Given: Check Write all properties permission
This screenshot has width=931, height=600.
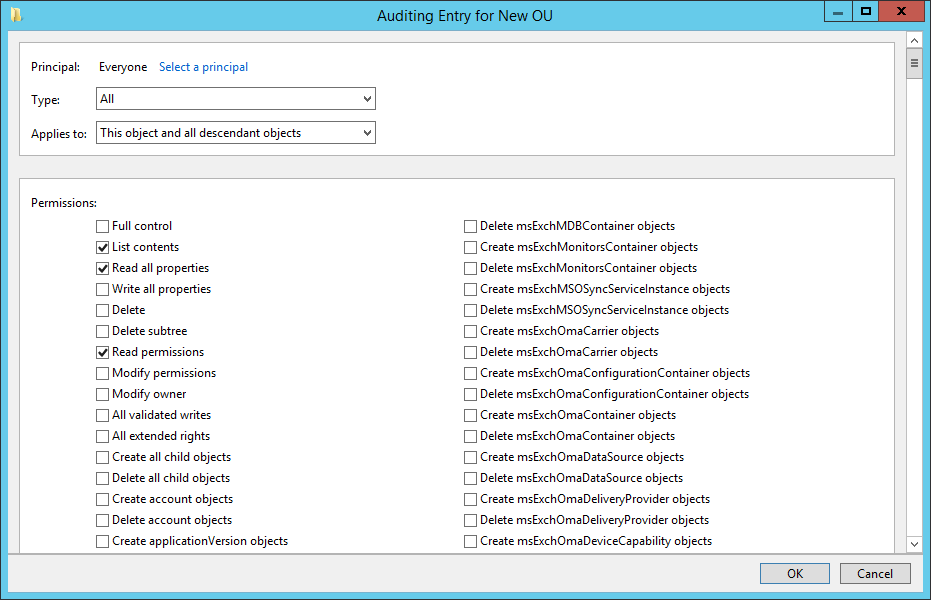Looking at the screenshot, I should point(102,289).
